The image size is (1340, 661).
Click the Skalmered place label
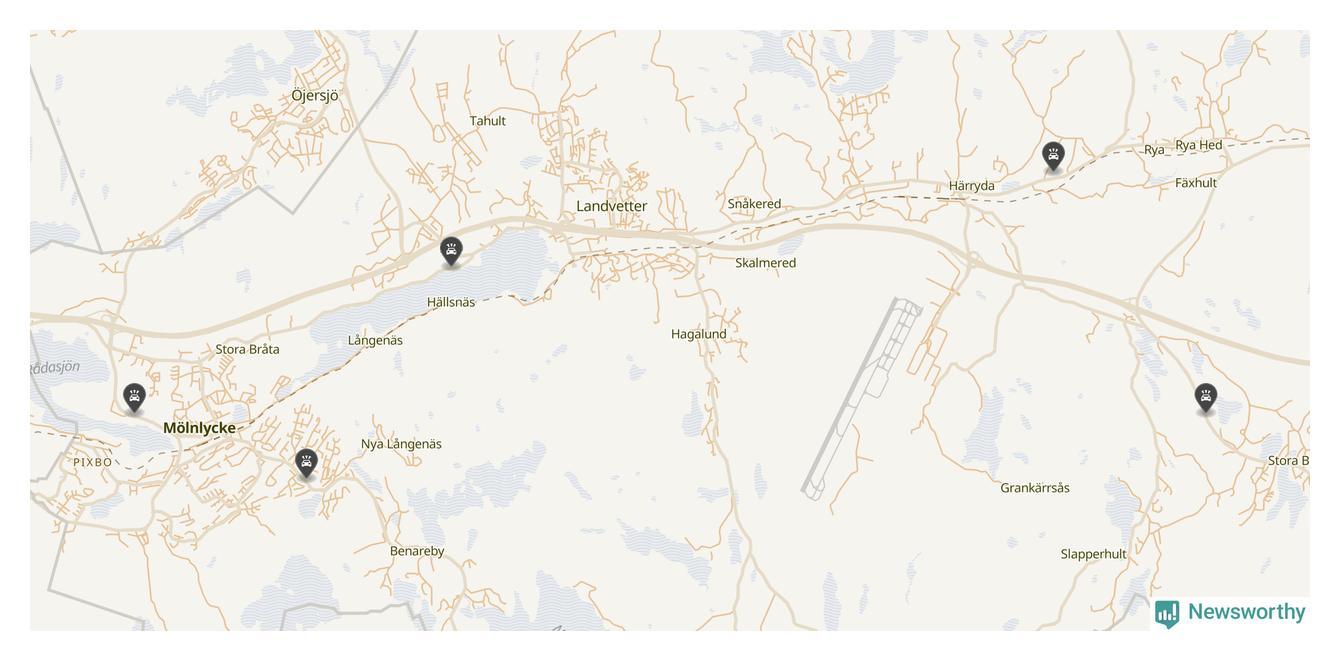point(766,263)
